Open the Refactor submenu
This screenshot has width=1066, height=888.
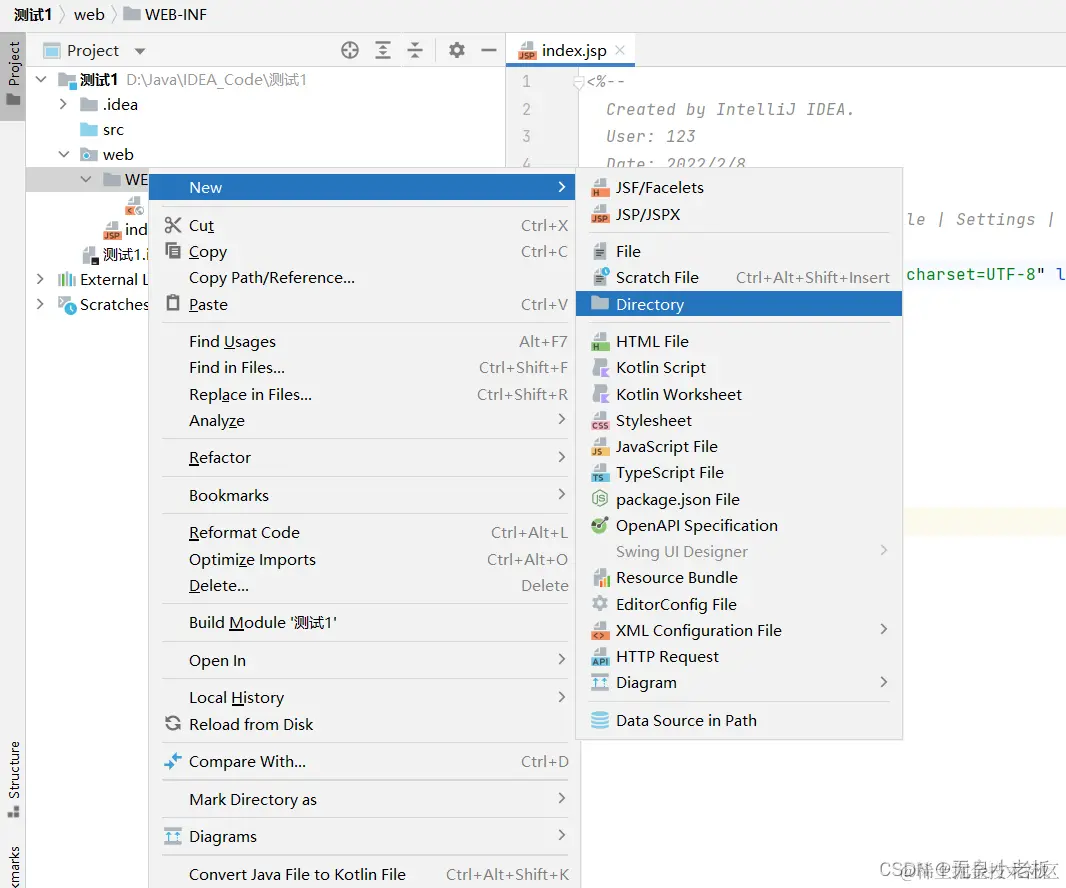[x=362, y=458]
